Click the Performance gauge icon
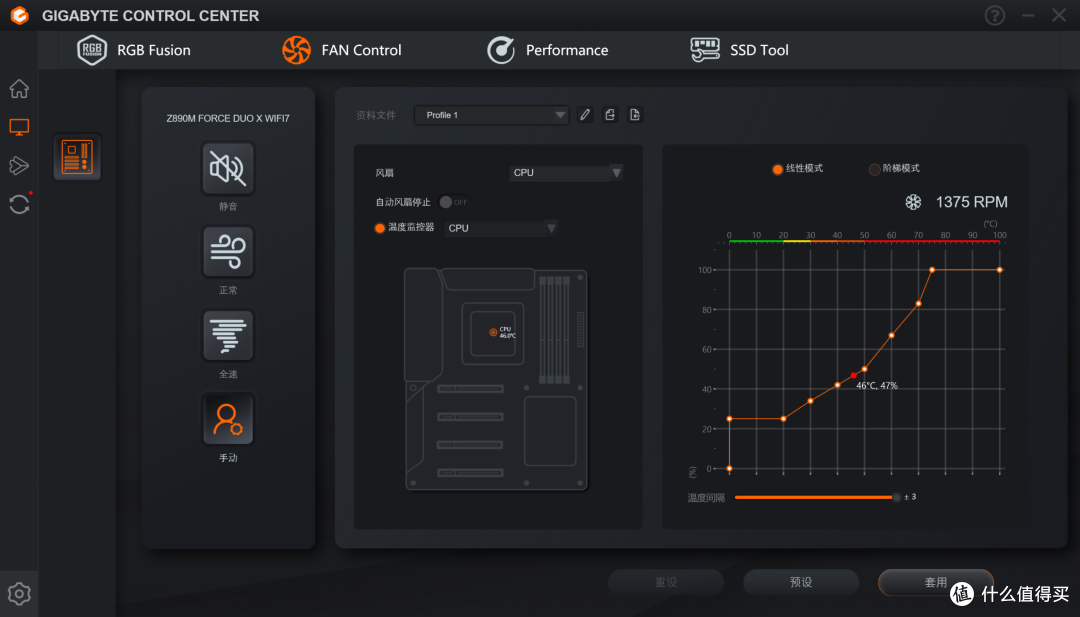Viewport: 1080px width, 617px height. [x=501, y=50]
